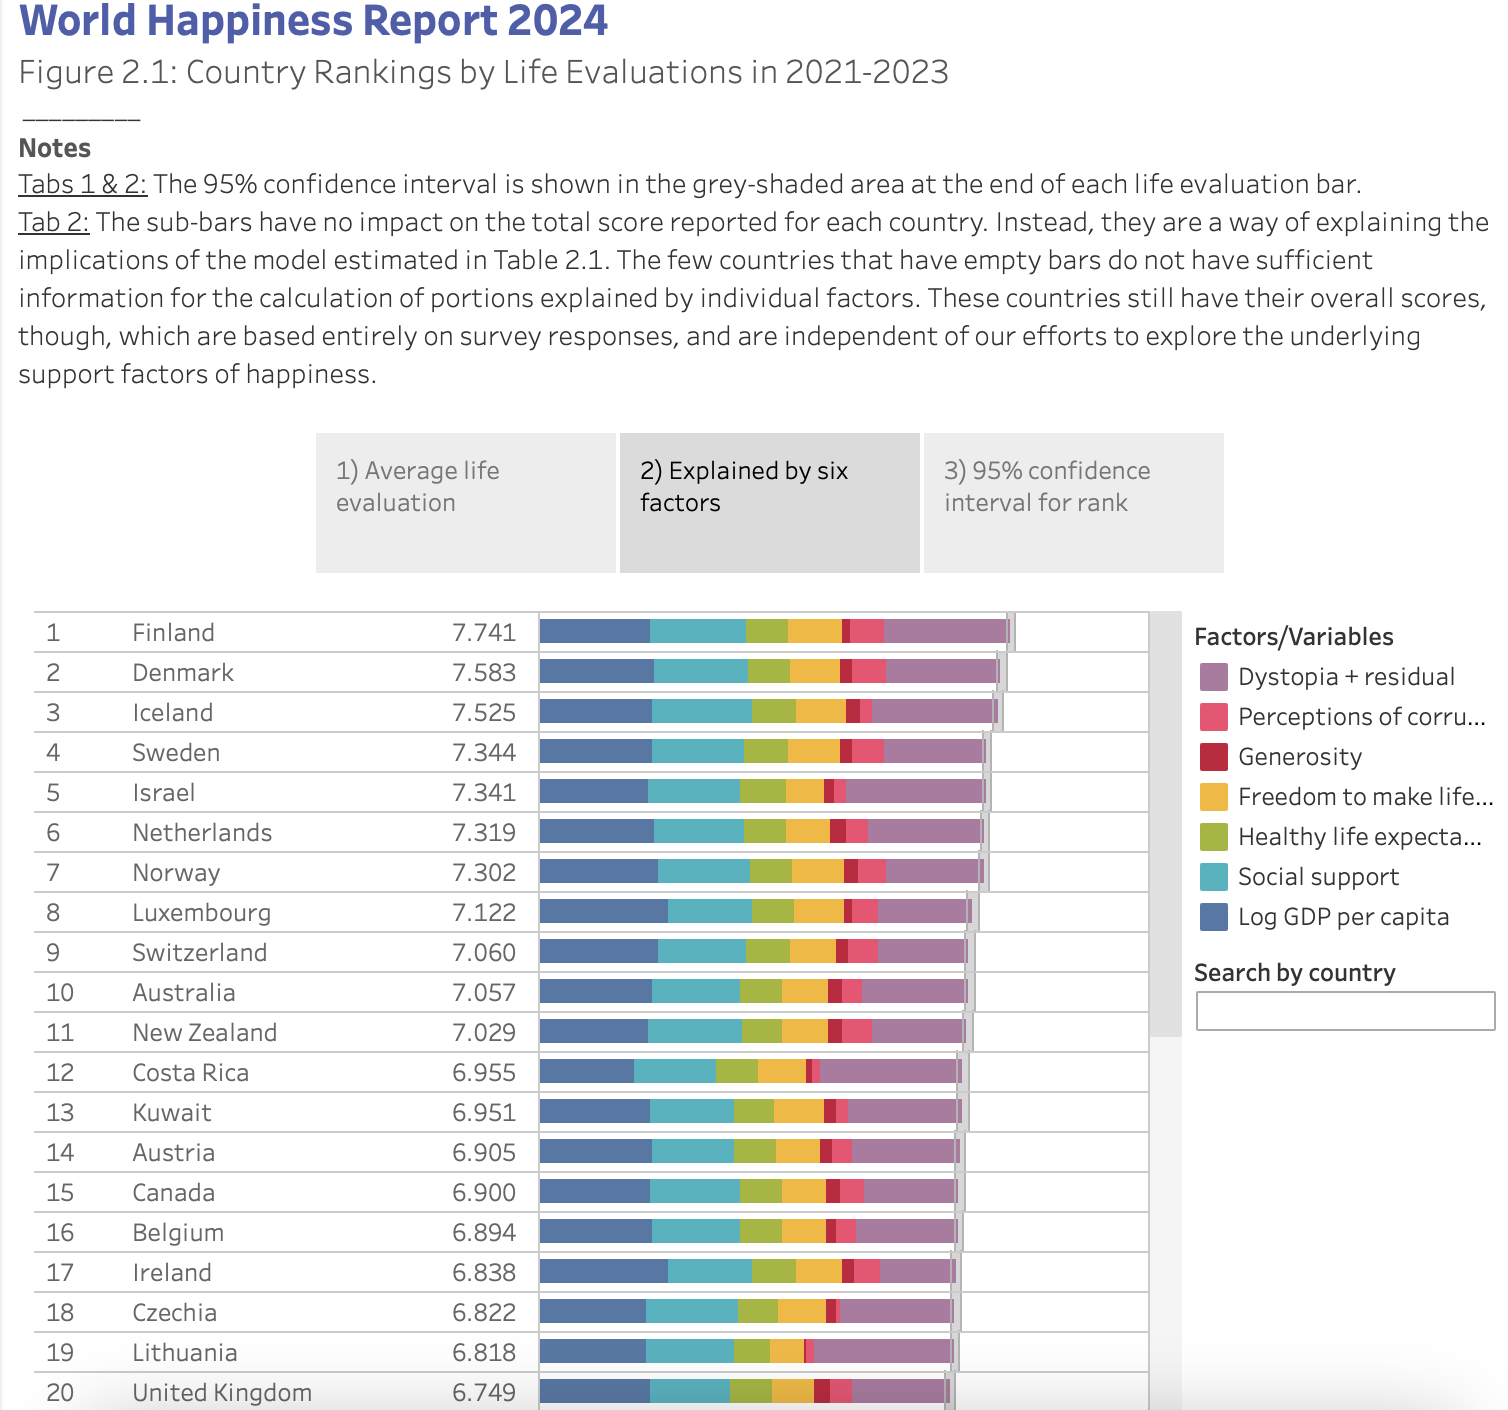Viewport: 1508px width, 1410px height.
Task: Click Iceland's Dystopia + residual bar segment
Action: 933,711
